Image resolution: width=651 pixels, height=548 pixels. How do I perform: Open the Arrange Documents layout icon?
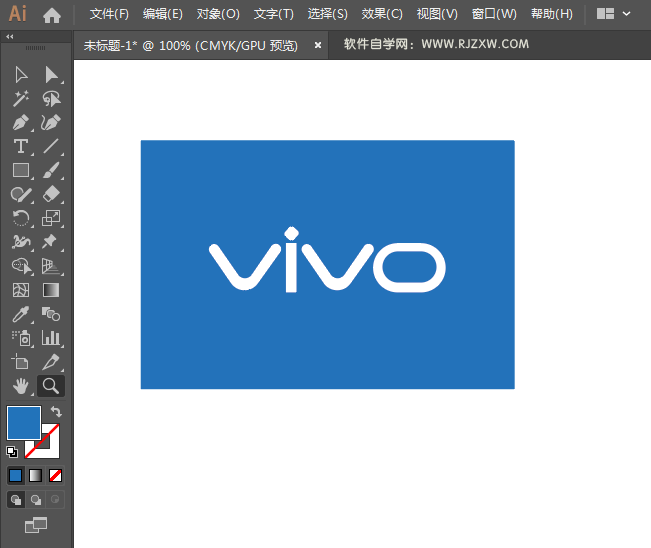605,14
